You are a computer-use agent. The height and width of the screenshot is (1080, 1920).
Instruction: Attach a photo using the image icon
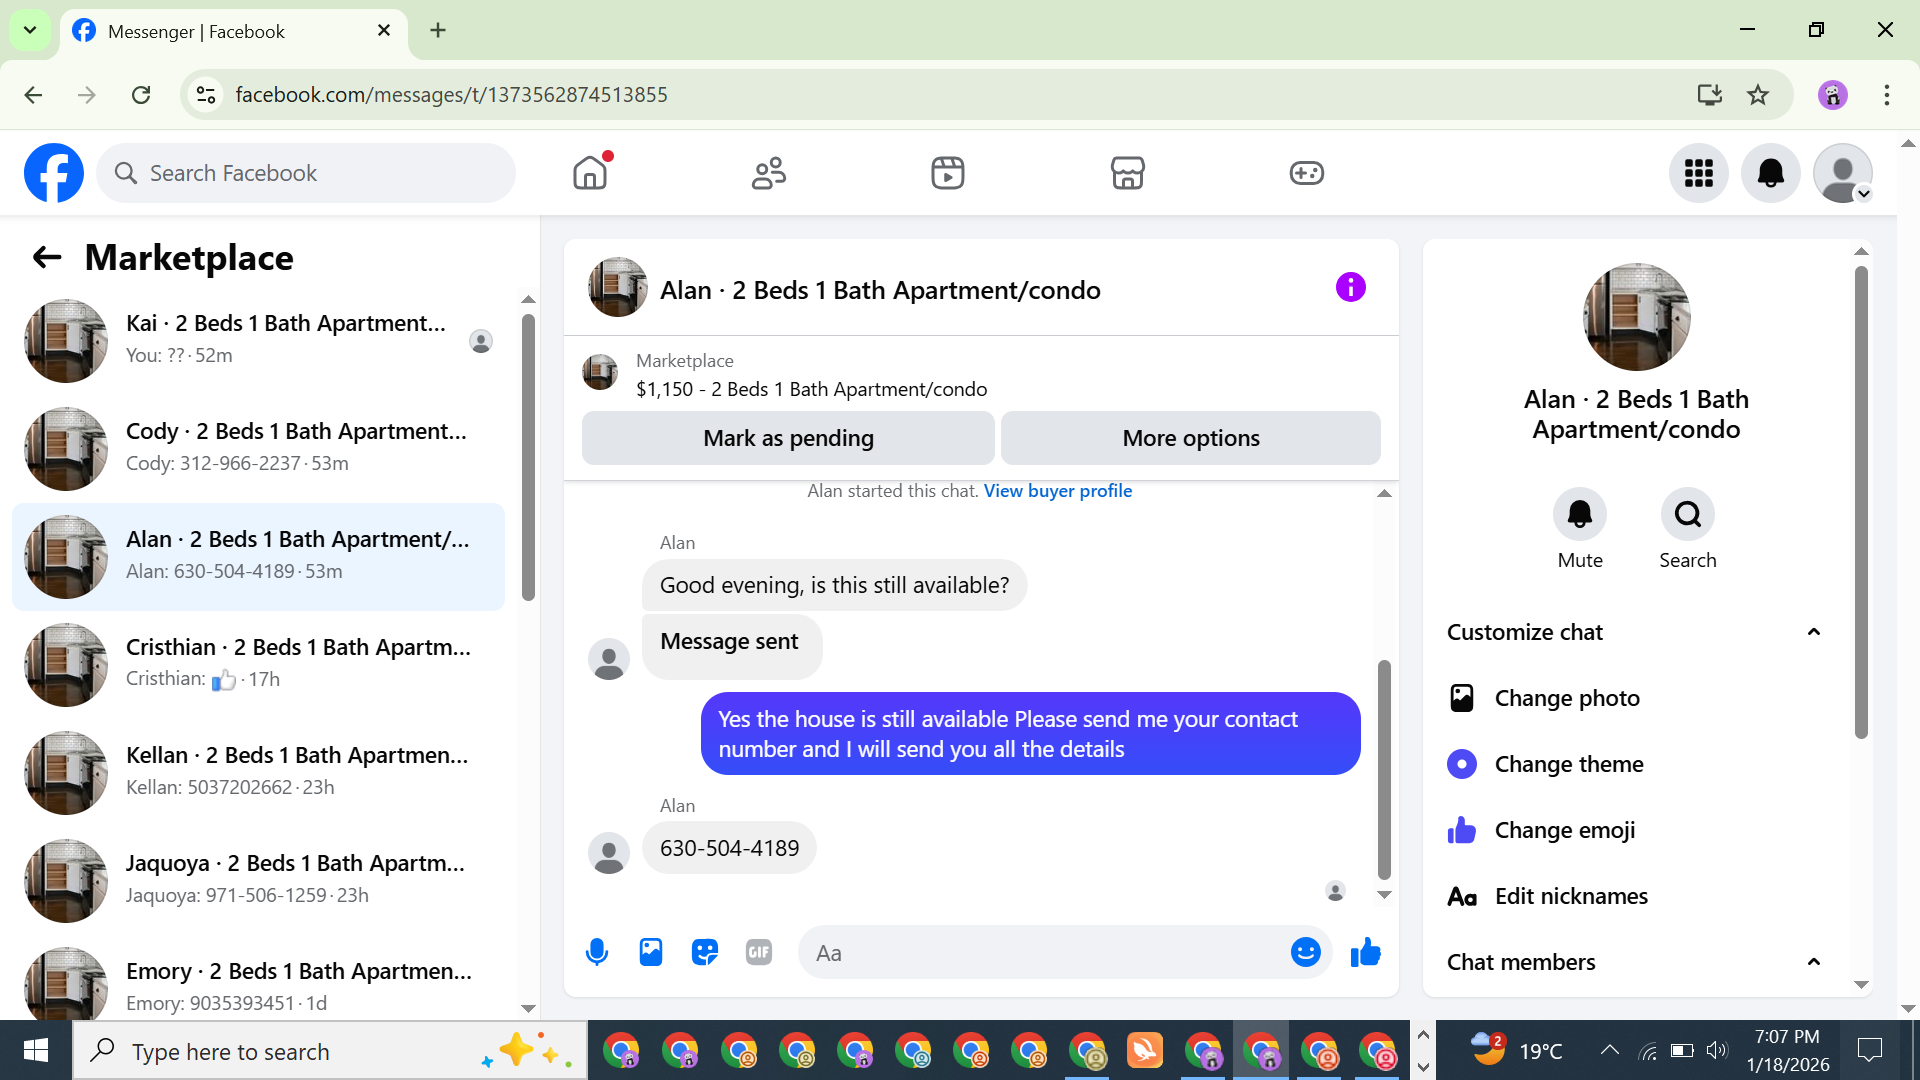tap(651, 952)
